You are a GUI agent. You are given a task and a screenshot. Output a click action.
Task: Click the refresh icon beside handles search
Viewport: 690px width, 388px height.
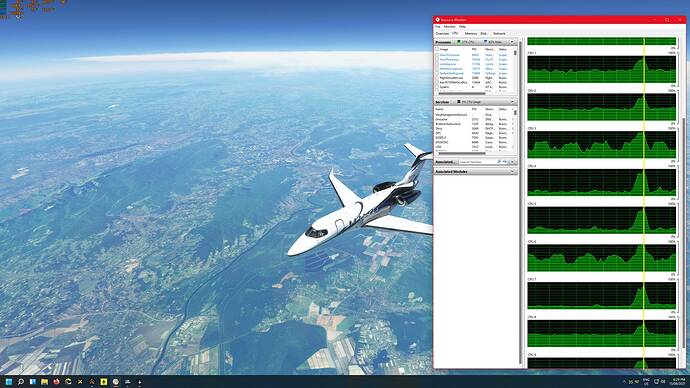point(505,162)
